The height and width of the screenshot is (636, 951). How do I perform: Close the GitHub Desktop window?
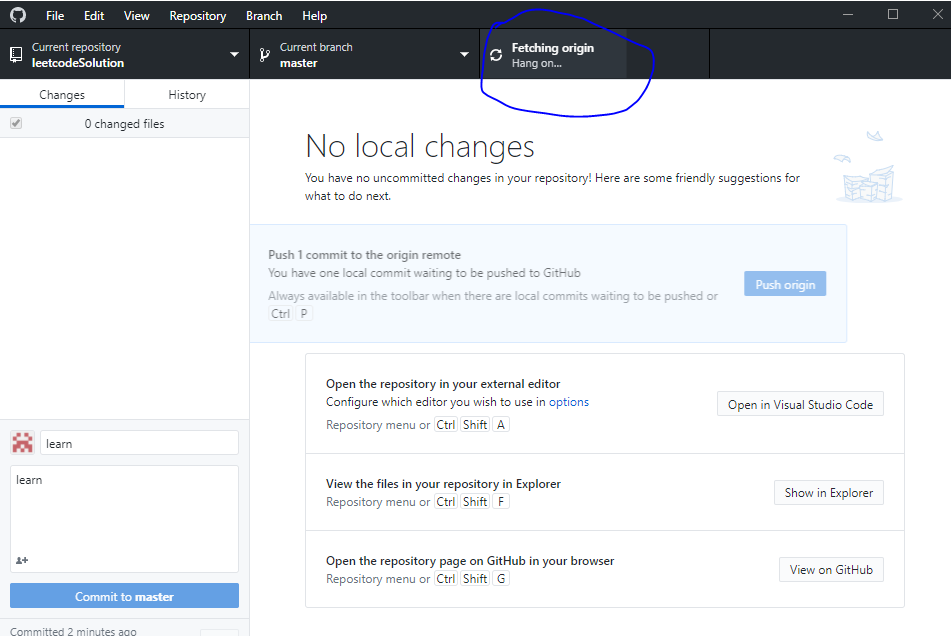(938, 14)
